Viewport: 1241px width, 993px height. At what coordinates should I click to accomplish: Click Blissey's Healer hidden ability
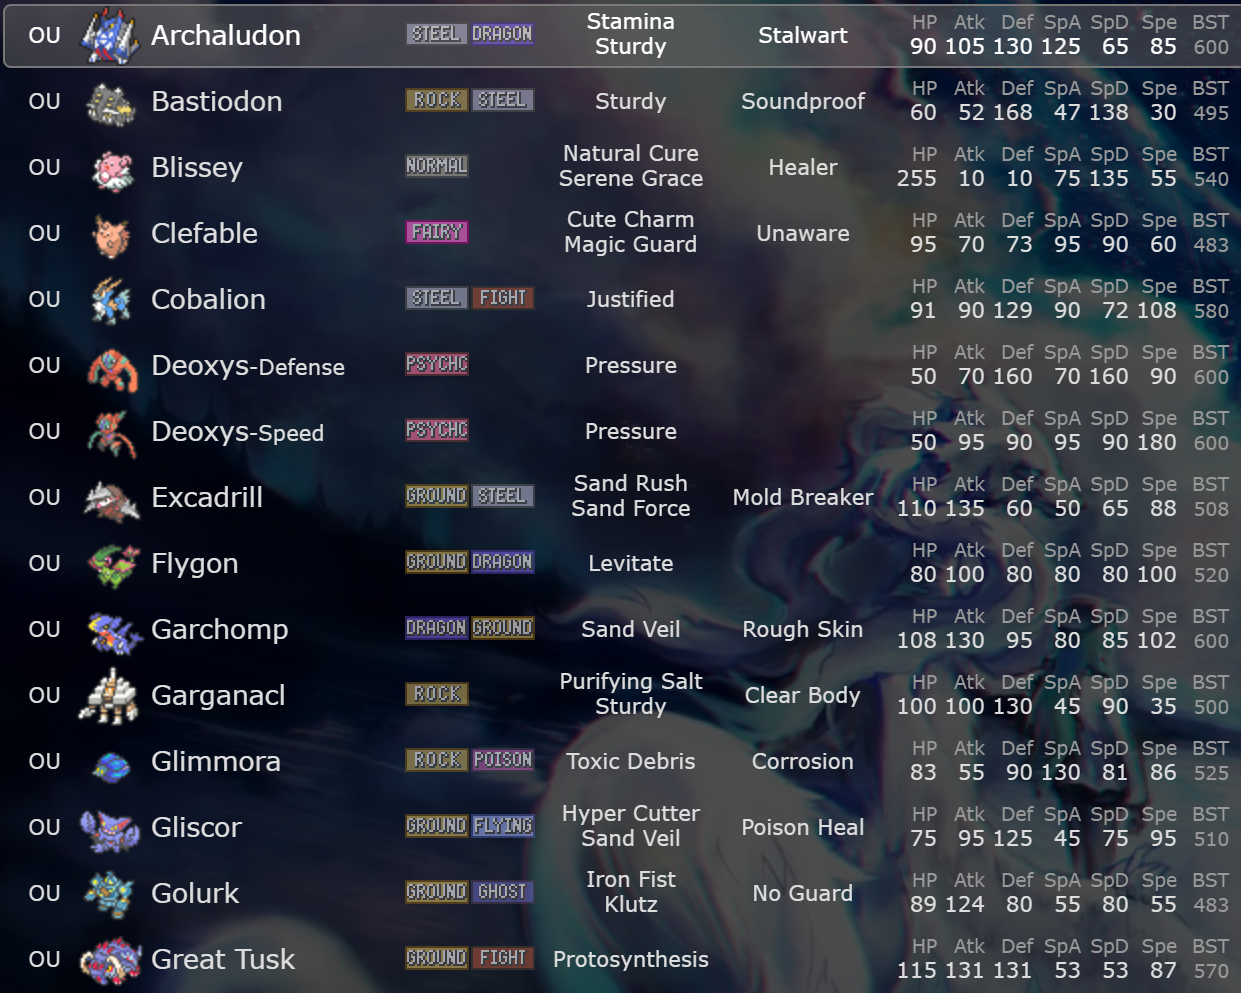[x=803, y=167]
